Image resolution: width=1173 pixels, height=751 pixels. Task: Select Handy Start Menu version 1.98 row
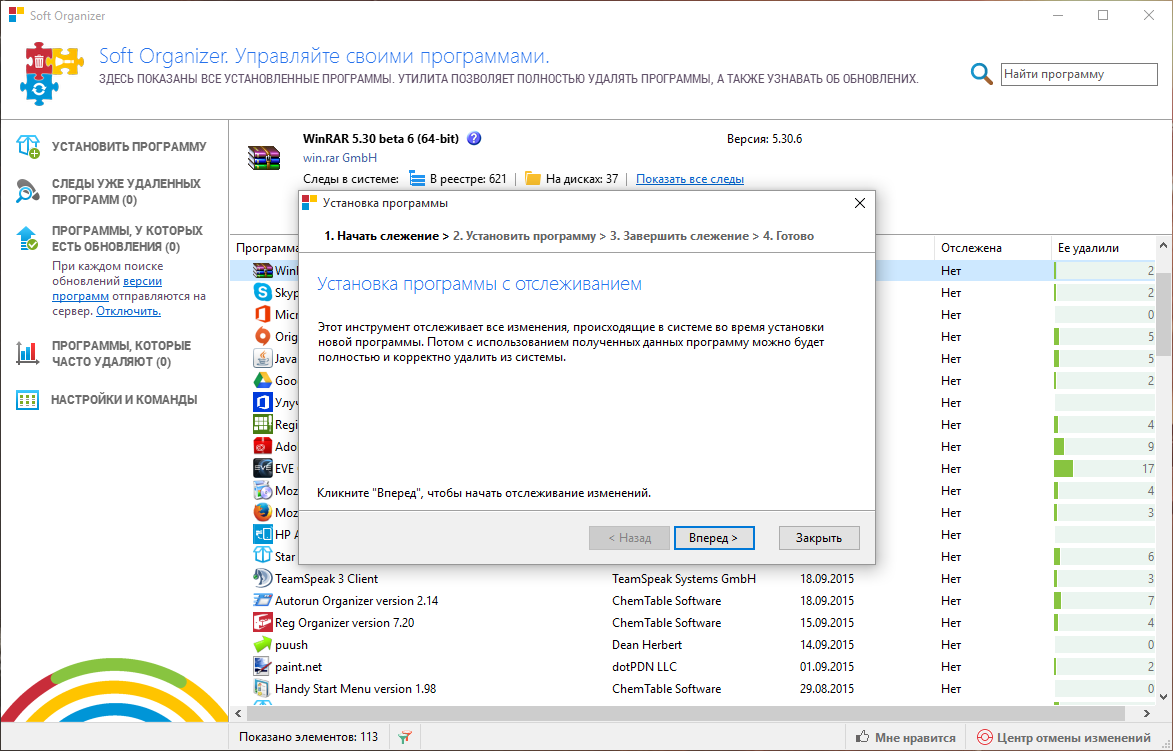coord(355,688)
